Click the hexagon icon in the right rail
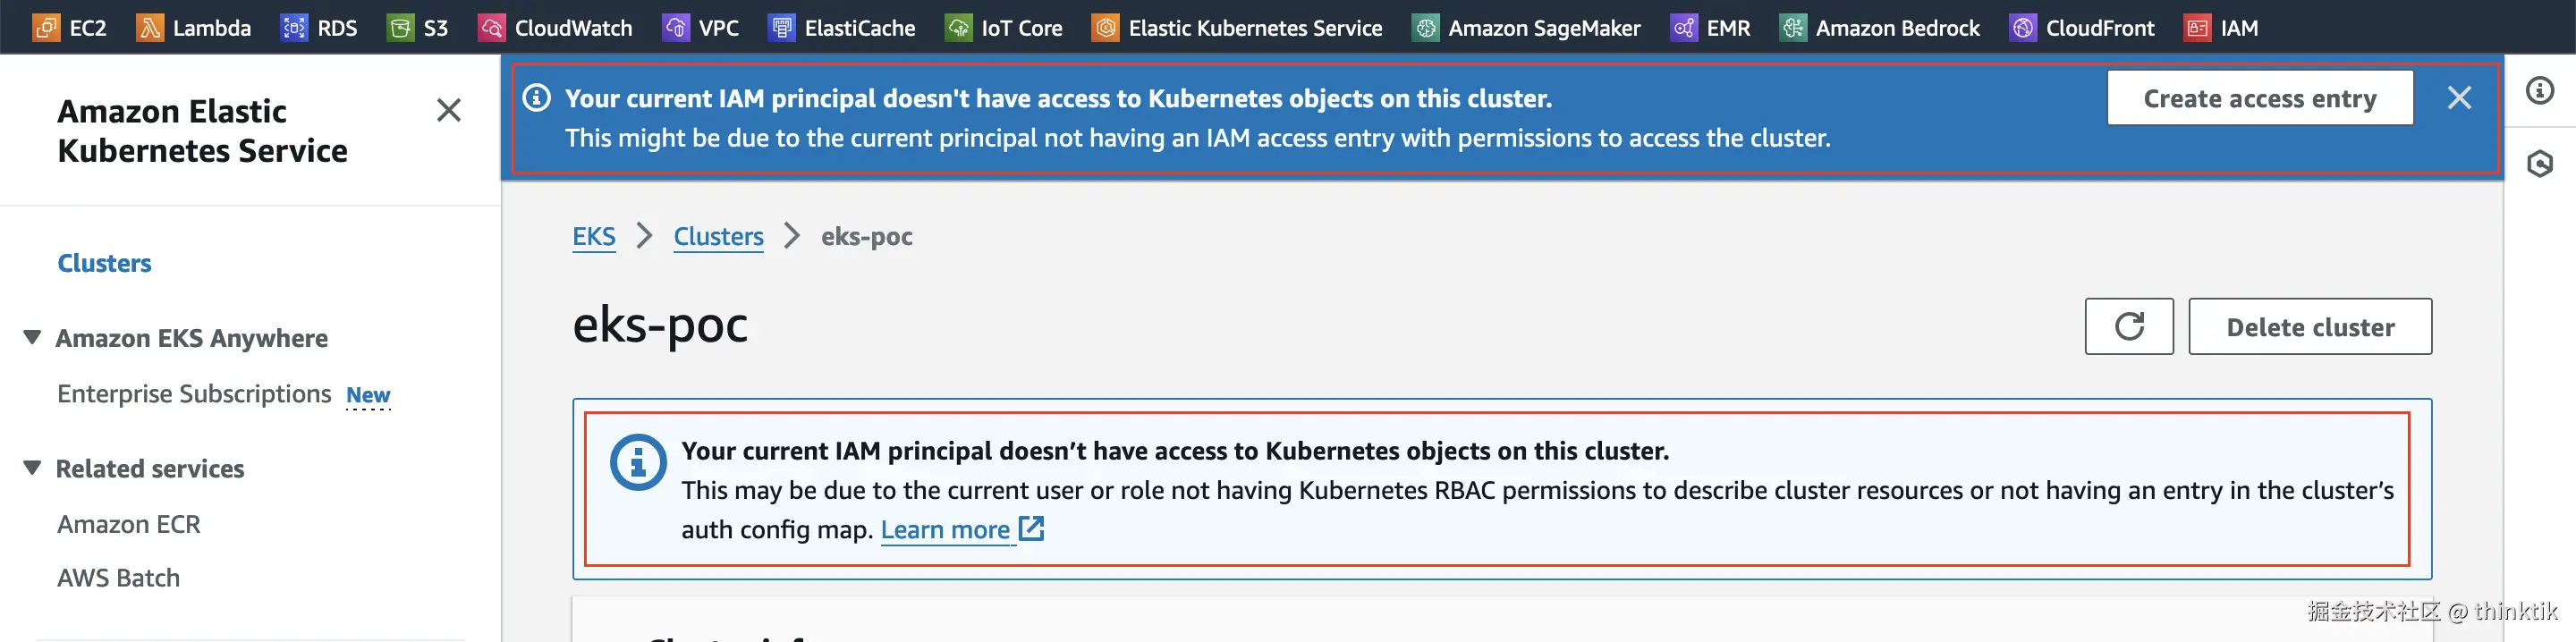The image size is (2576, 642). pyautogui.click(x=2539, y=164)
